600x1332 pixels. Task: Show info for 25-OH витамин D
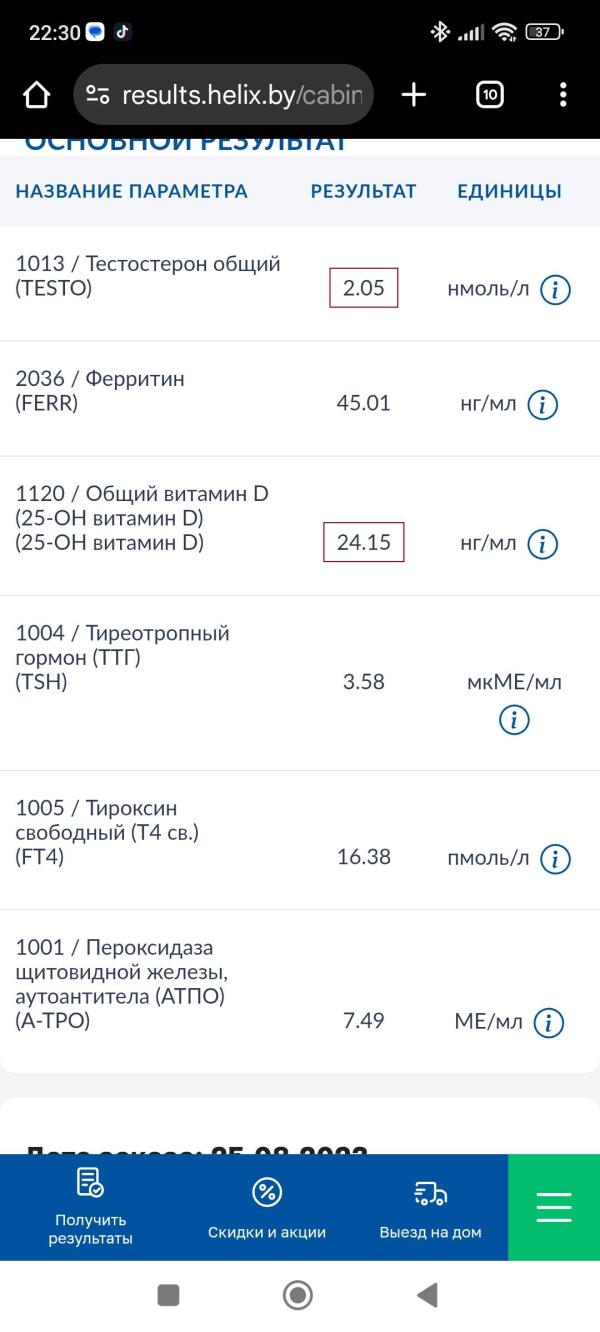point(542,544)
